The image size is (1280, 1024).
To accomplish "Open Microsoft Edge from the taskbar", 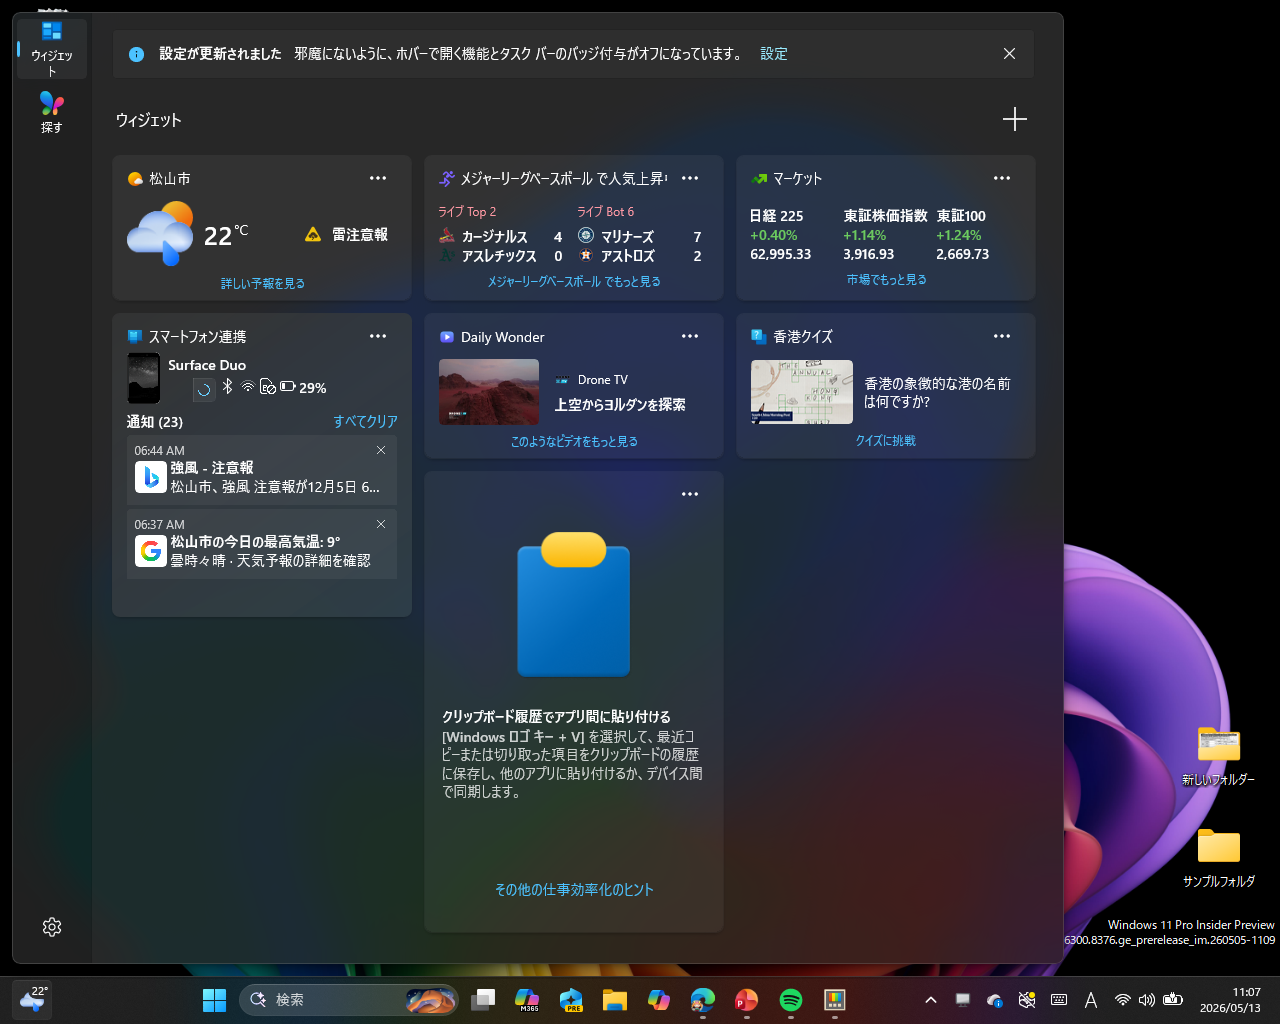I will click(x=703, y=1000).
